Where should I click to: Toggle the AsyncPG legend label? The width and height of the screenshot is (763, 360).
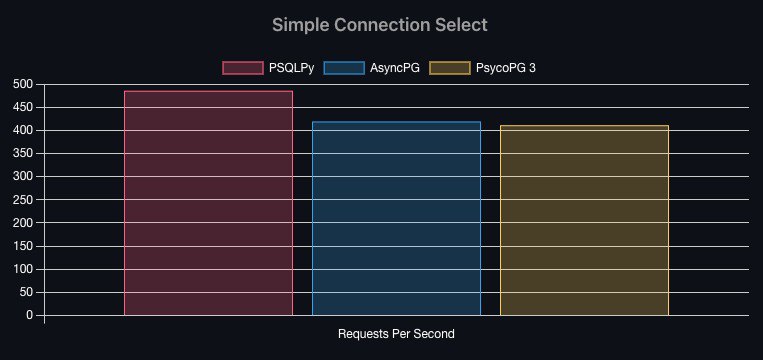tap(395, 68)
